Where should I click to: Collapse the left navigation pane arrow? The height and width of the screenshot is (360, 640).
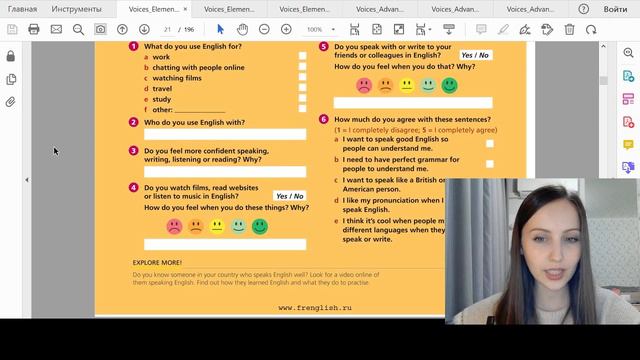27,180
